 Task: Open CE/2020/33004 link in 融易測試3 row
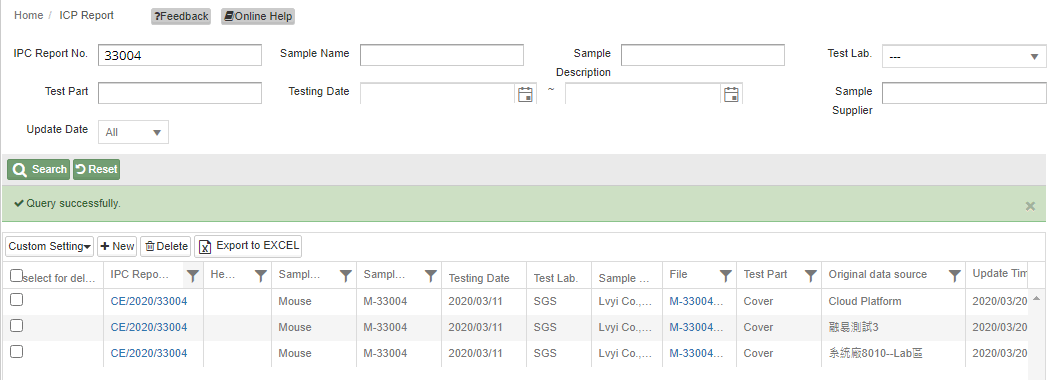pos(149,327)
